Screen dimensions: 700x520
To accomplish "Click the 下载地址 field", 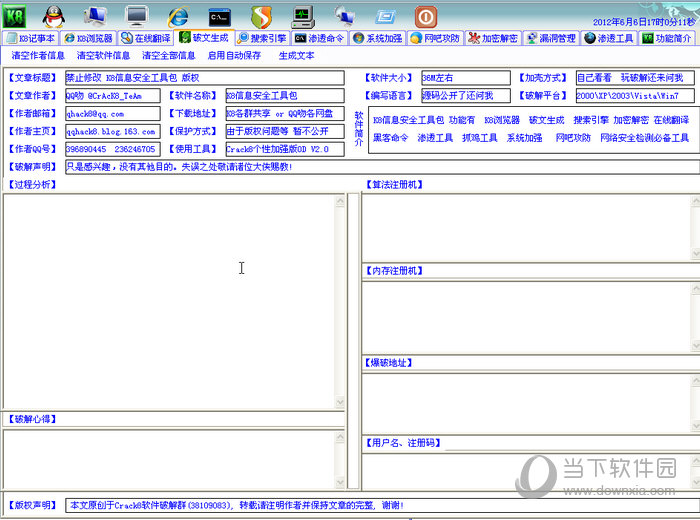I will tap(285, 113).
